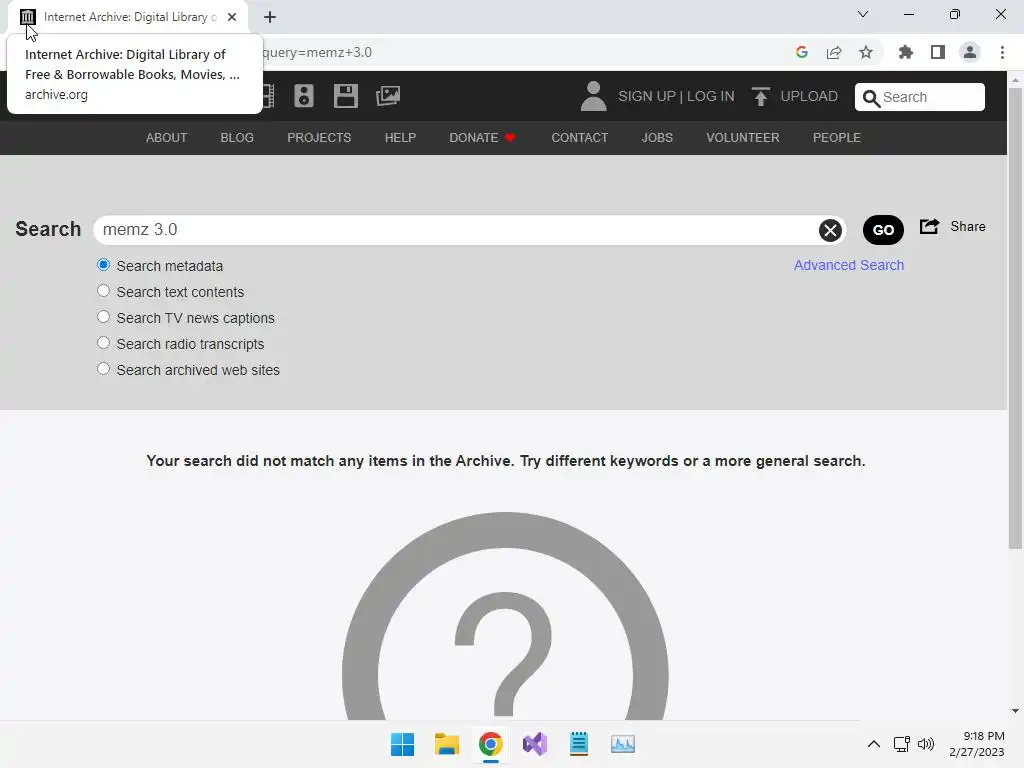
Task: Click the address bar URL text
Action: (x=317, y=52)
